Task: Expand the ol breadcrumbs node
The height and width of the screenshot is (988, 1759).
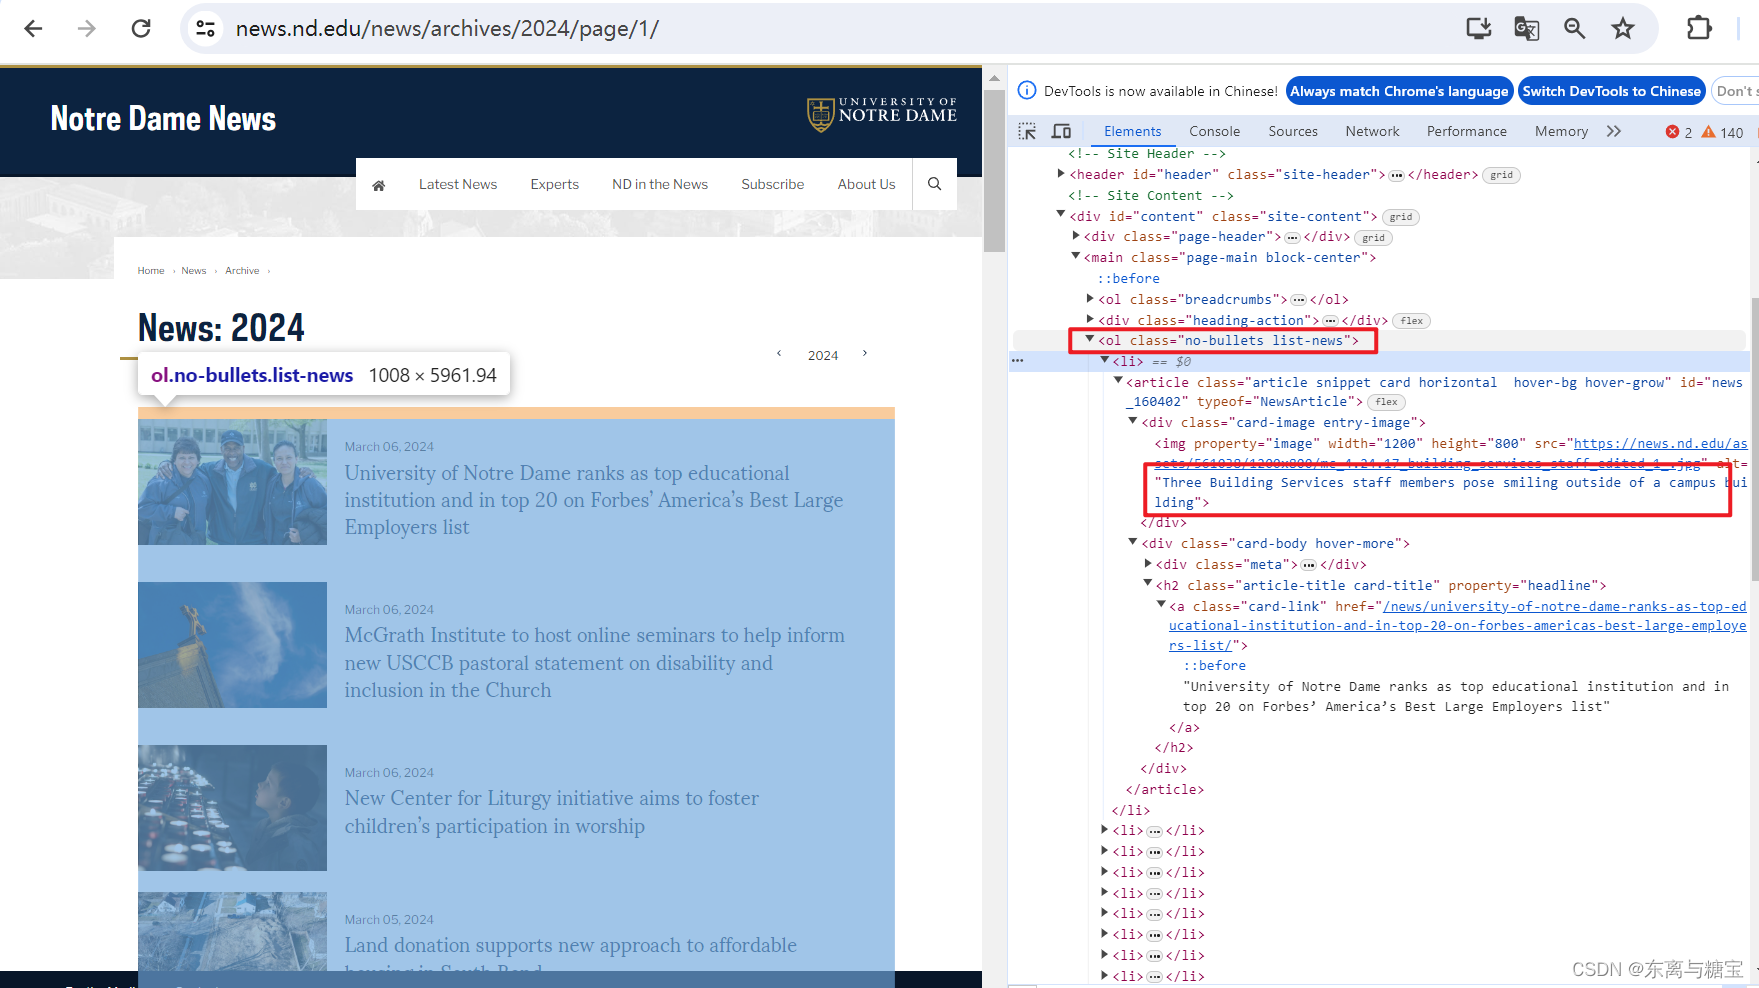Action: [1090, 298]
